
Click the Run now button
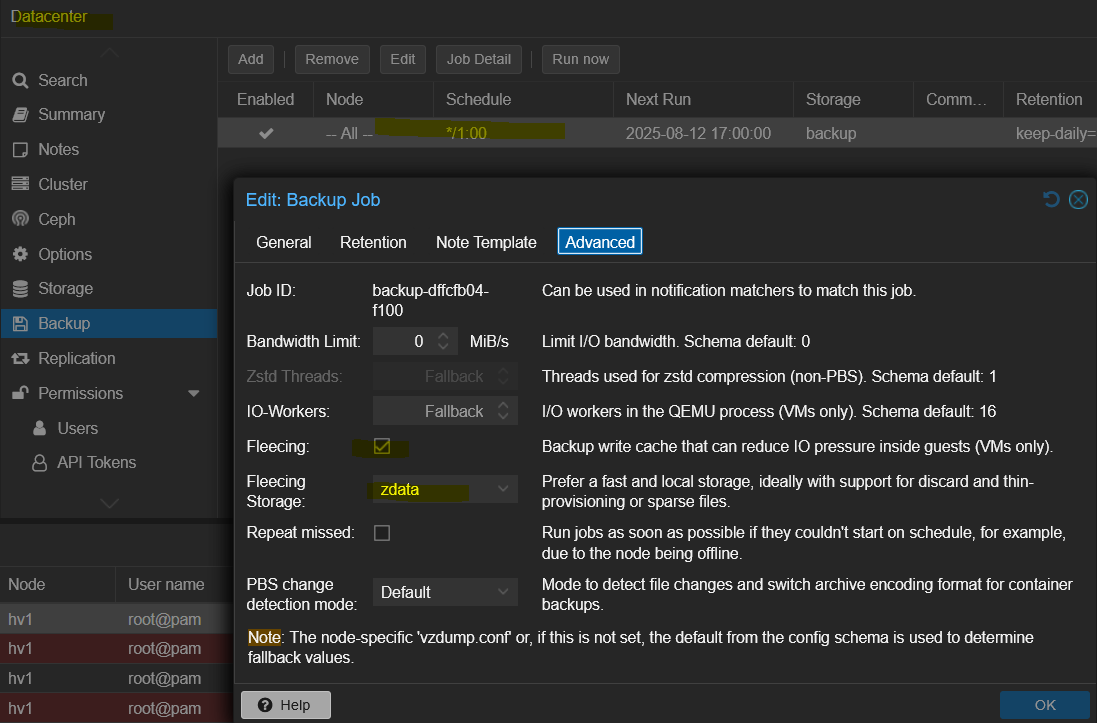(580, 59)
